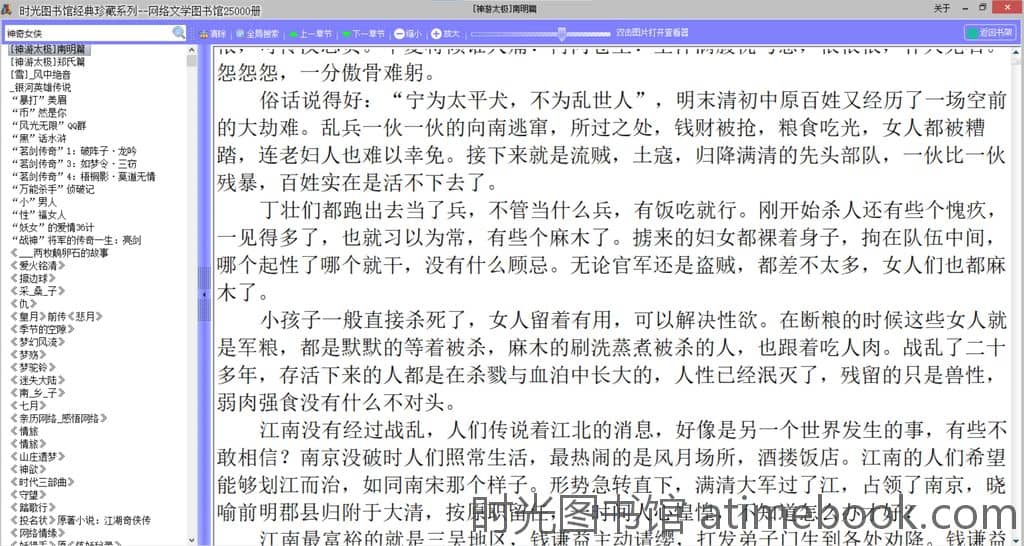This screenshot has height=546, width=1024.
Task: Return to library via 返回书架
Action: (x=989, y=33)
